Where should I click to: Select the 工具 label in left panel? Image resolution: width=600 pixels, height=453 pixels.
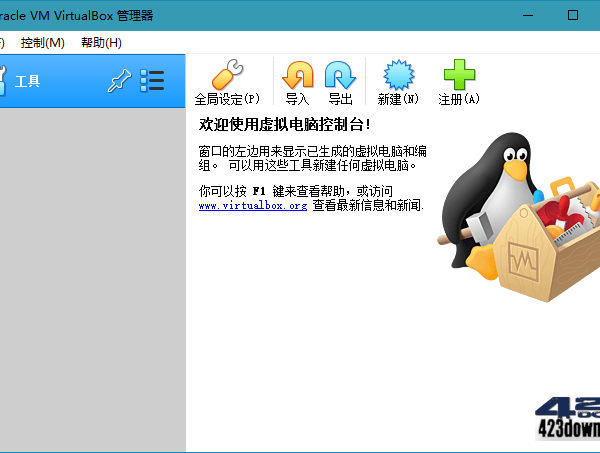(27, 82)
